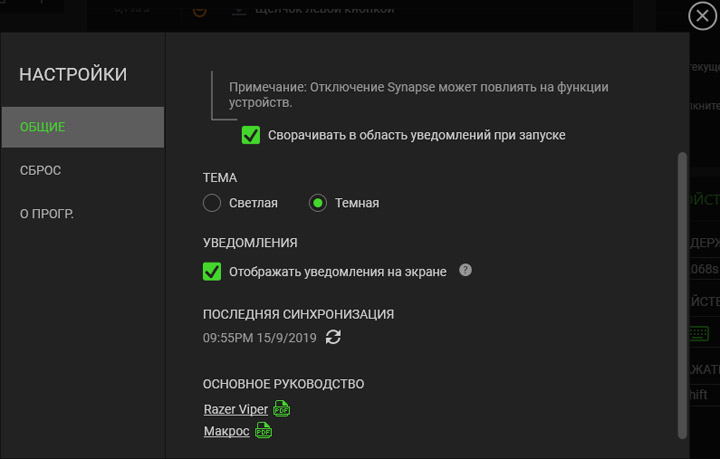Open the Макрос guide link
Screen dimensions: 720x459
tap(226, 431)
